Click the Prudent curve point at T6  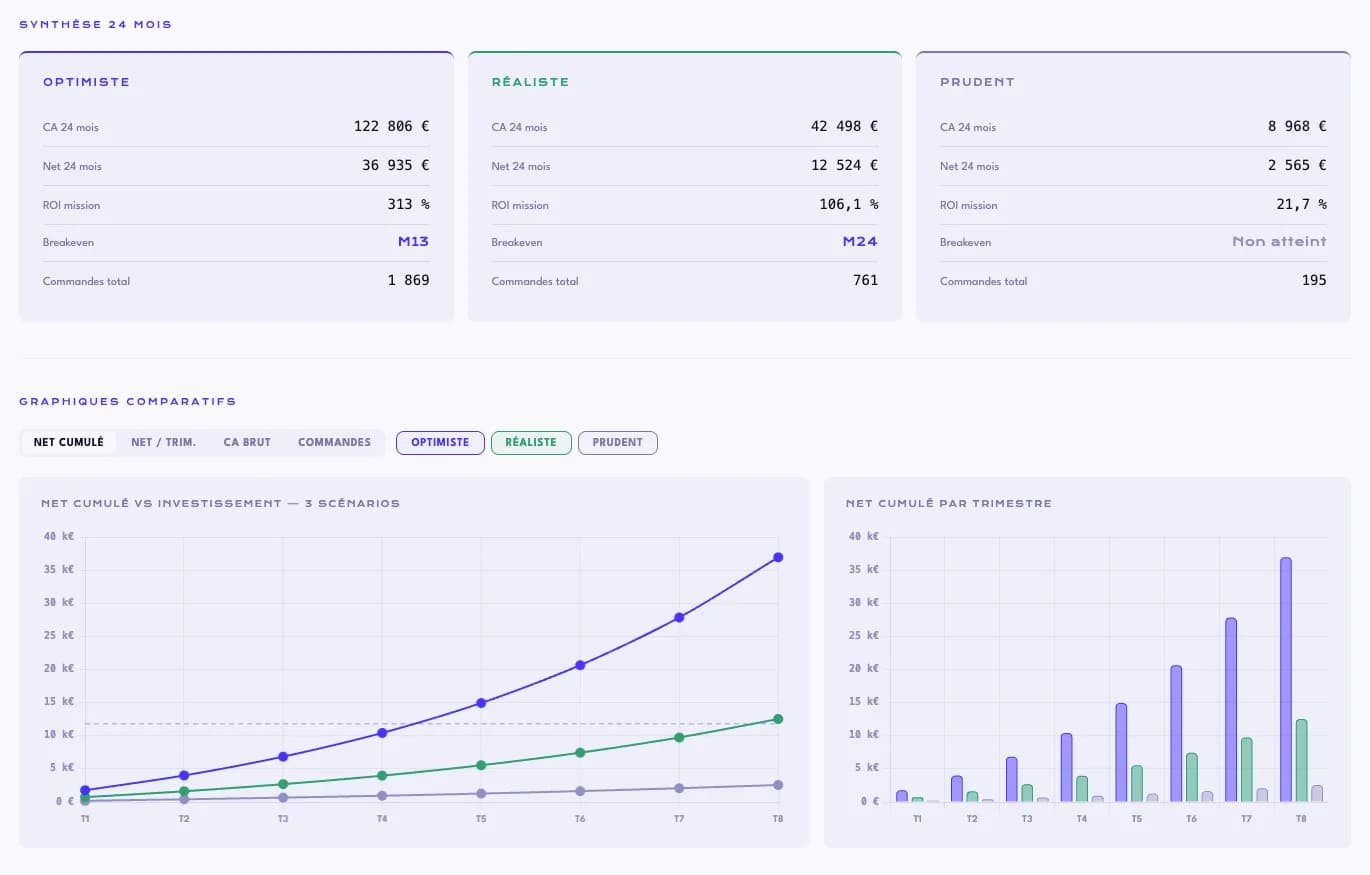pos(580,791)
